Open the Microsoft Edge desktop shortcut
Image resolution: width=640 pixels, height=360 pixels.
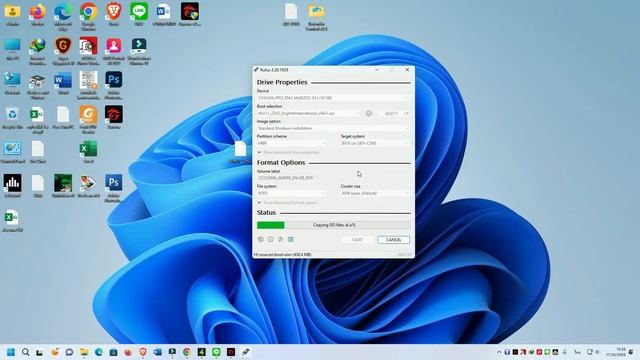(63, 17)
